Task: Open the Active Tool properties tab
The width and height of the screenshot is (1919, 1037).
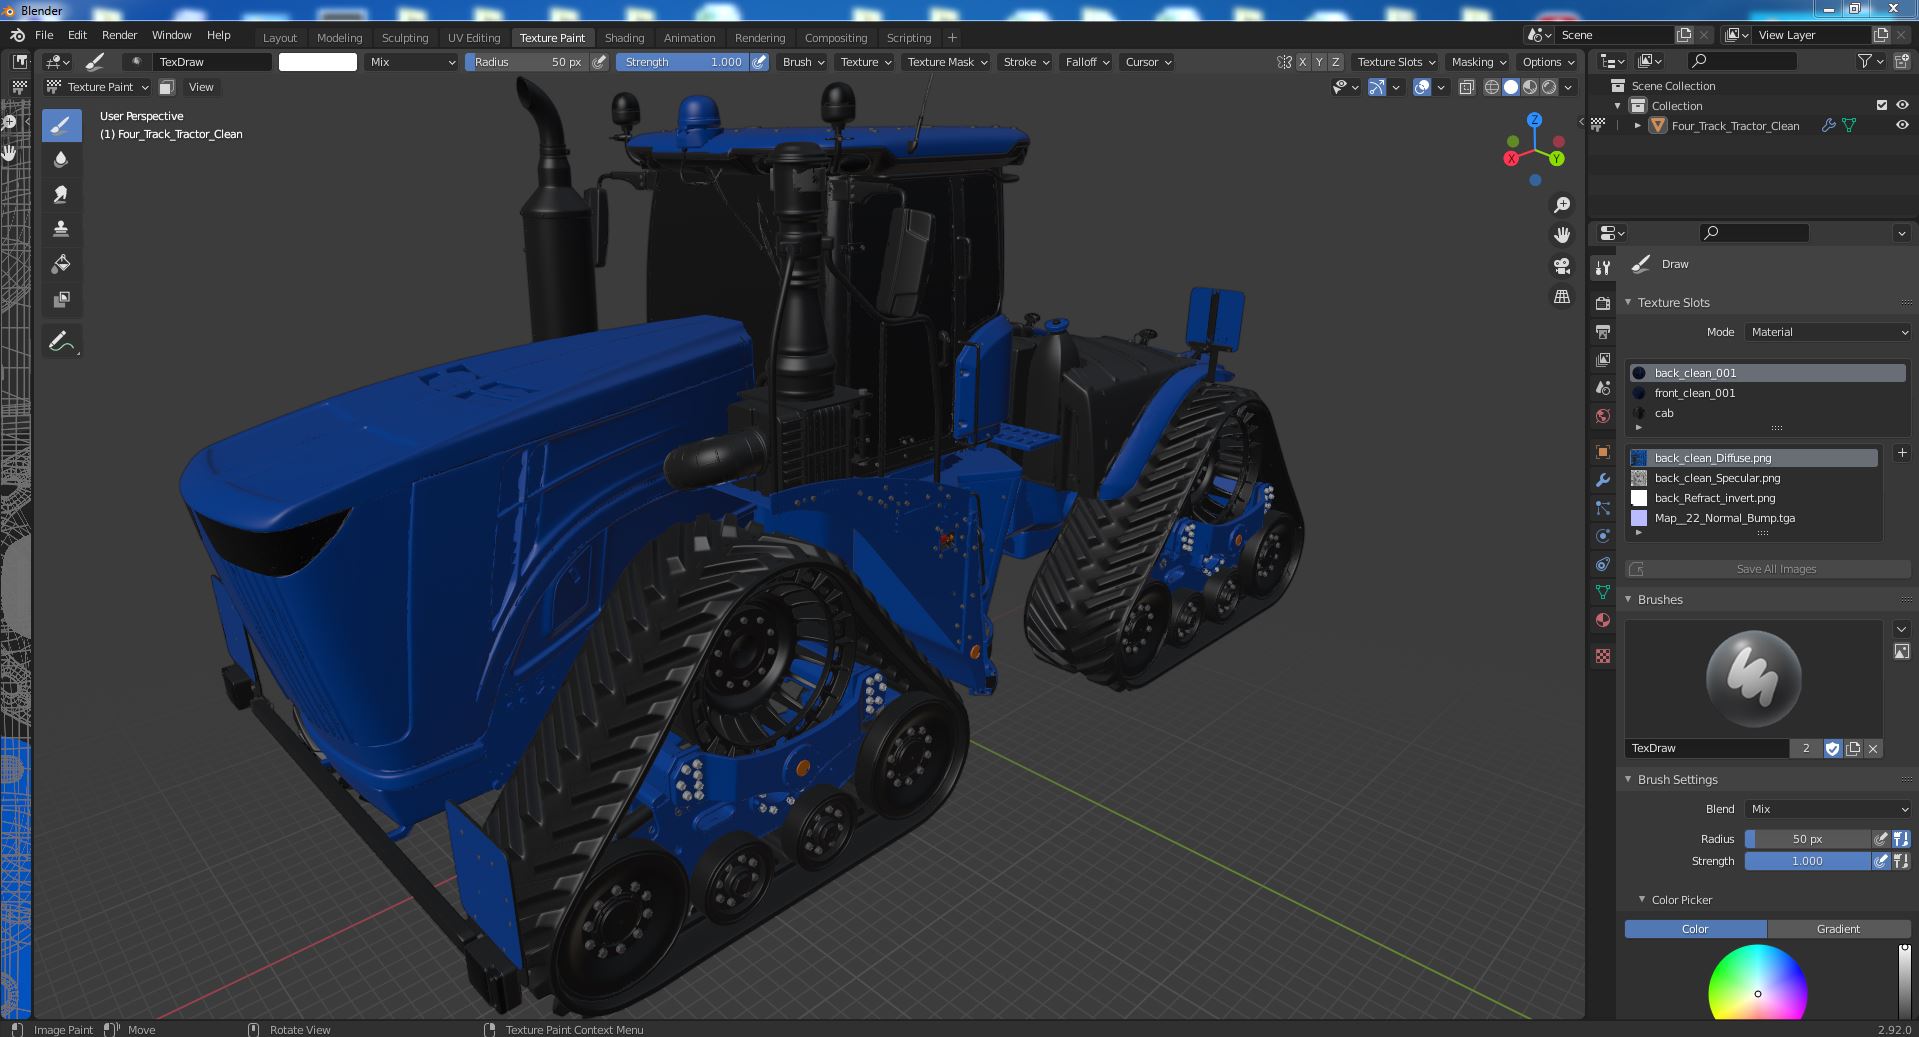Action: point(1603,267)
